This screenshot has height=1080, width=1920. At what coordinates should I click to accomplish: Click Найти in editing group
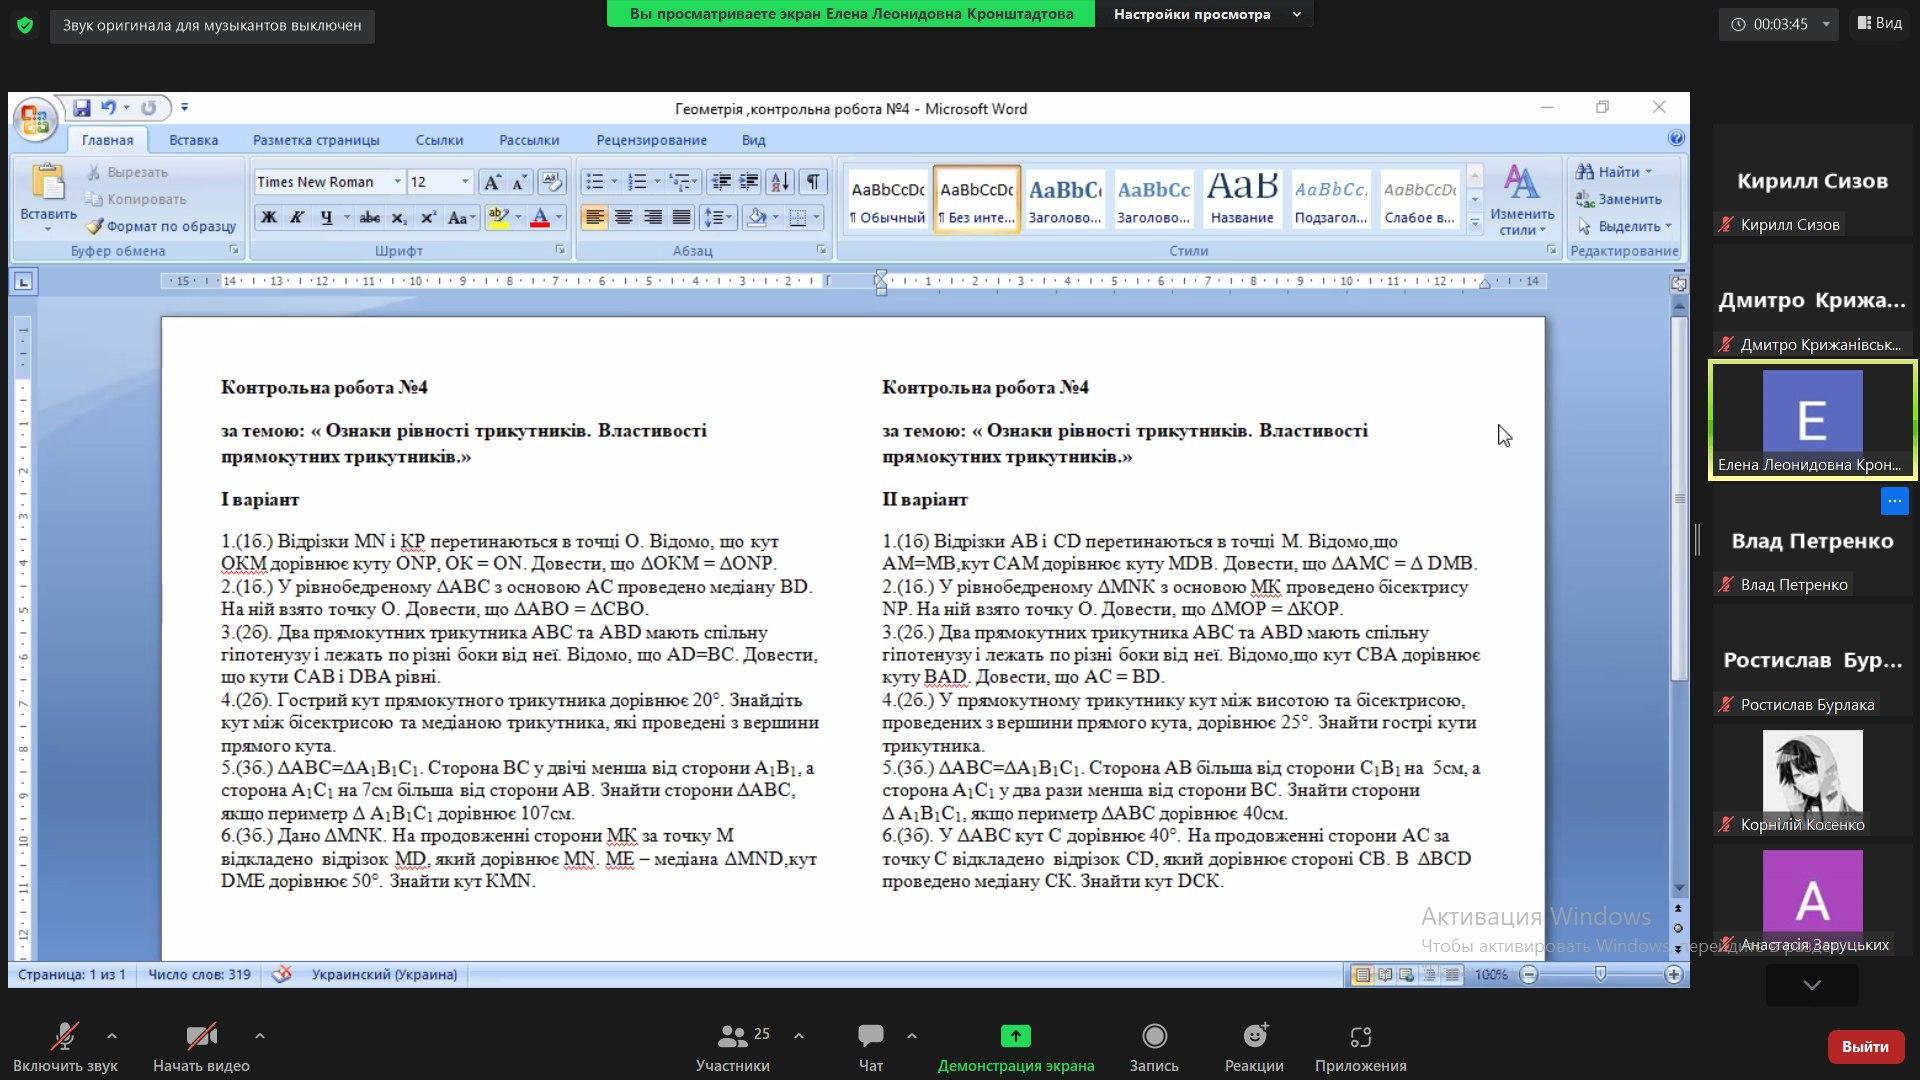pos(1613,172)
